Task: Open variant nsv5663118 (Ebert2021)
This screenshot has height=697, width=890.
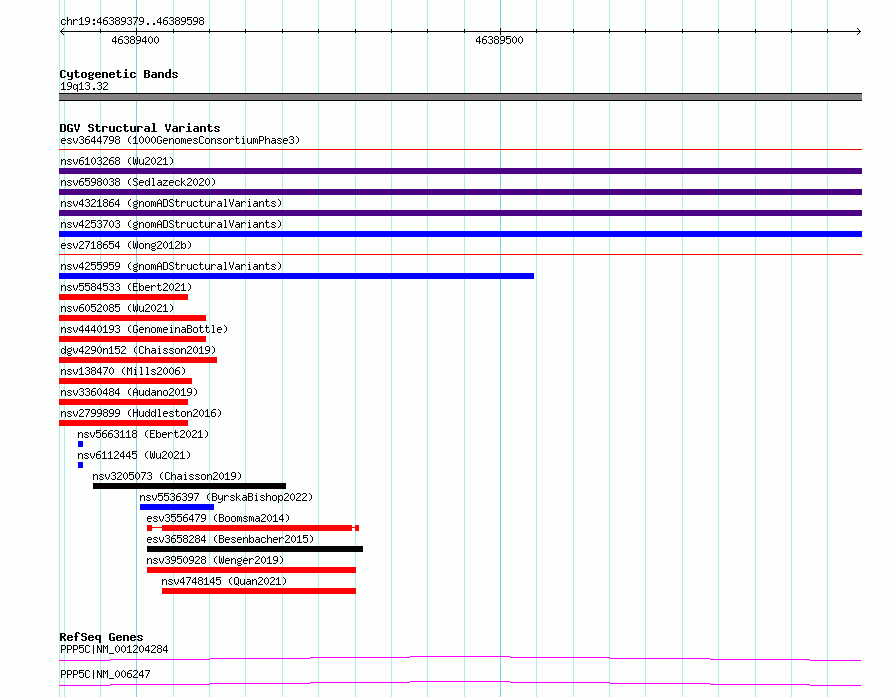Action: click(143, 434)
